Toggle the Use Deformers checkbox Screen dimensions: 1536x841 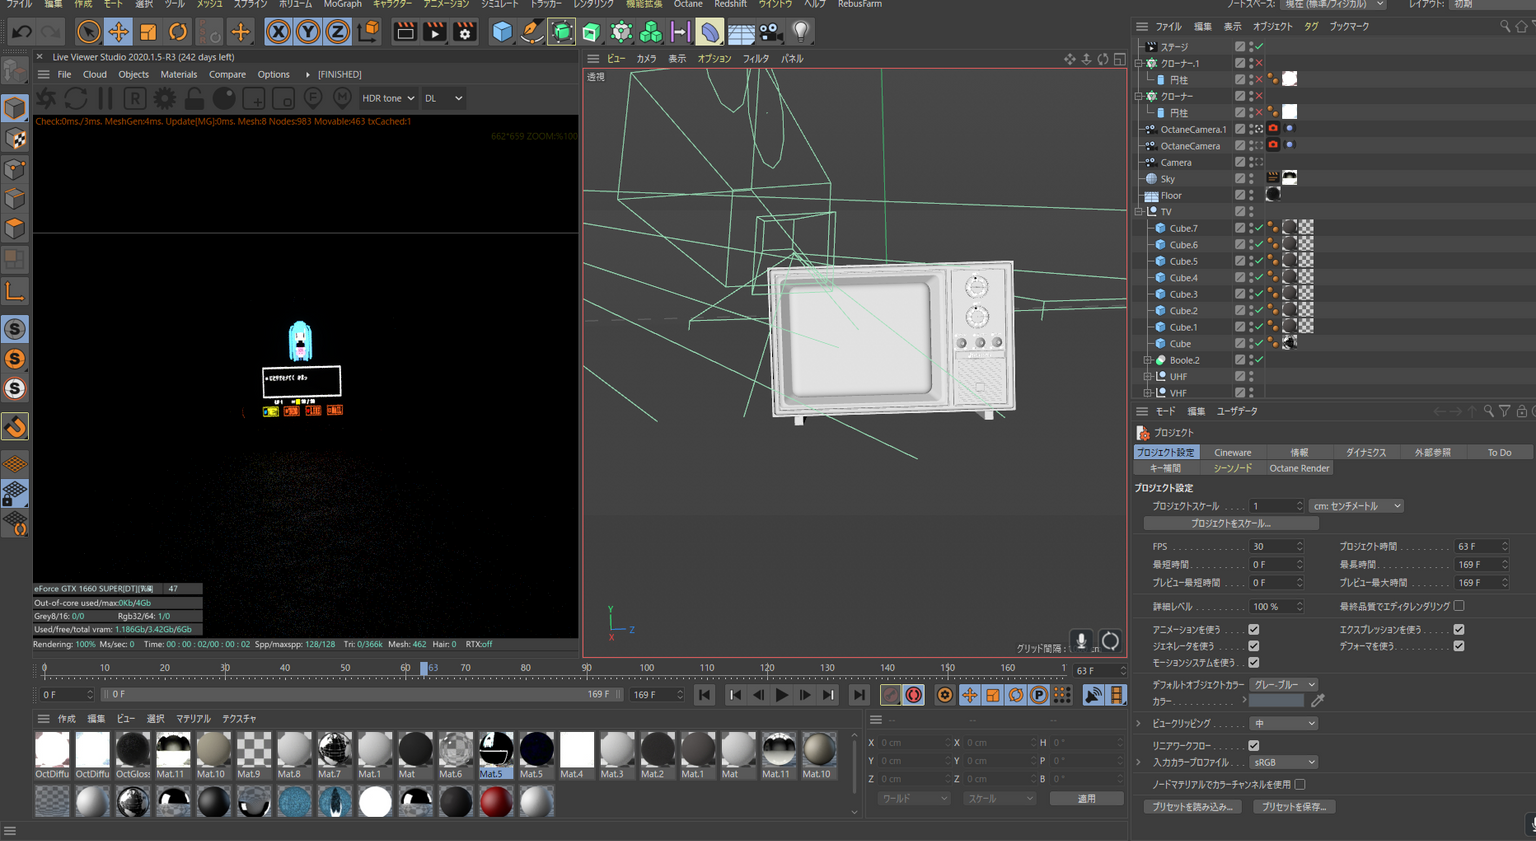point(1459,646)
